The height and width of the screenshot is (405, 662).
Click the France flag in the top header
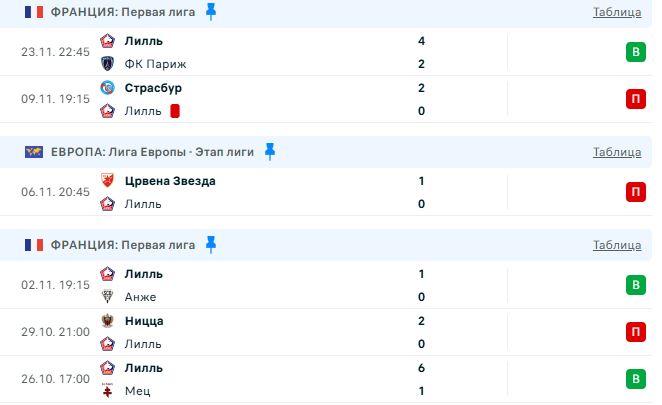pyautogui.click(x=34, y=12)
